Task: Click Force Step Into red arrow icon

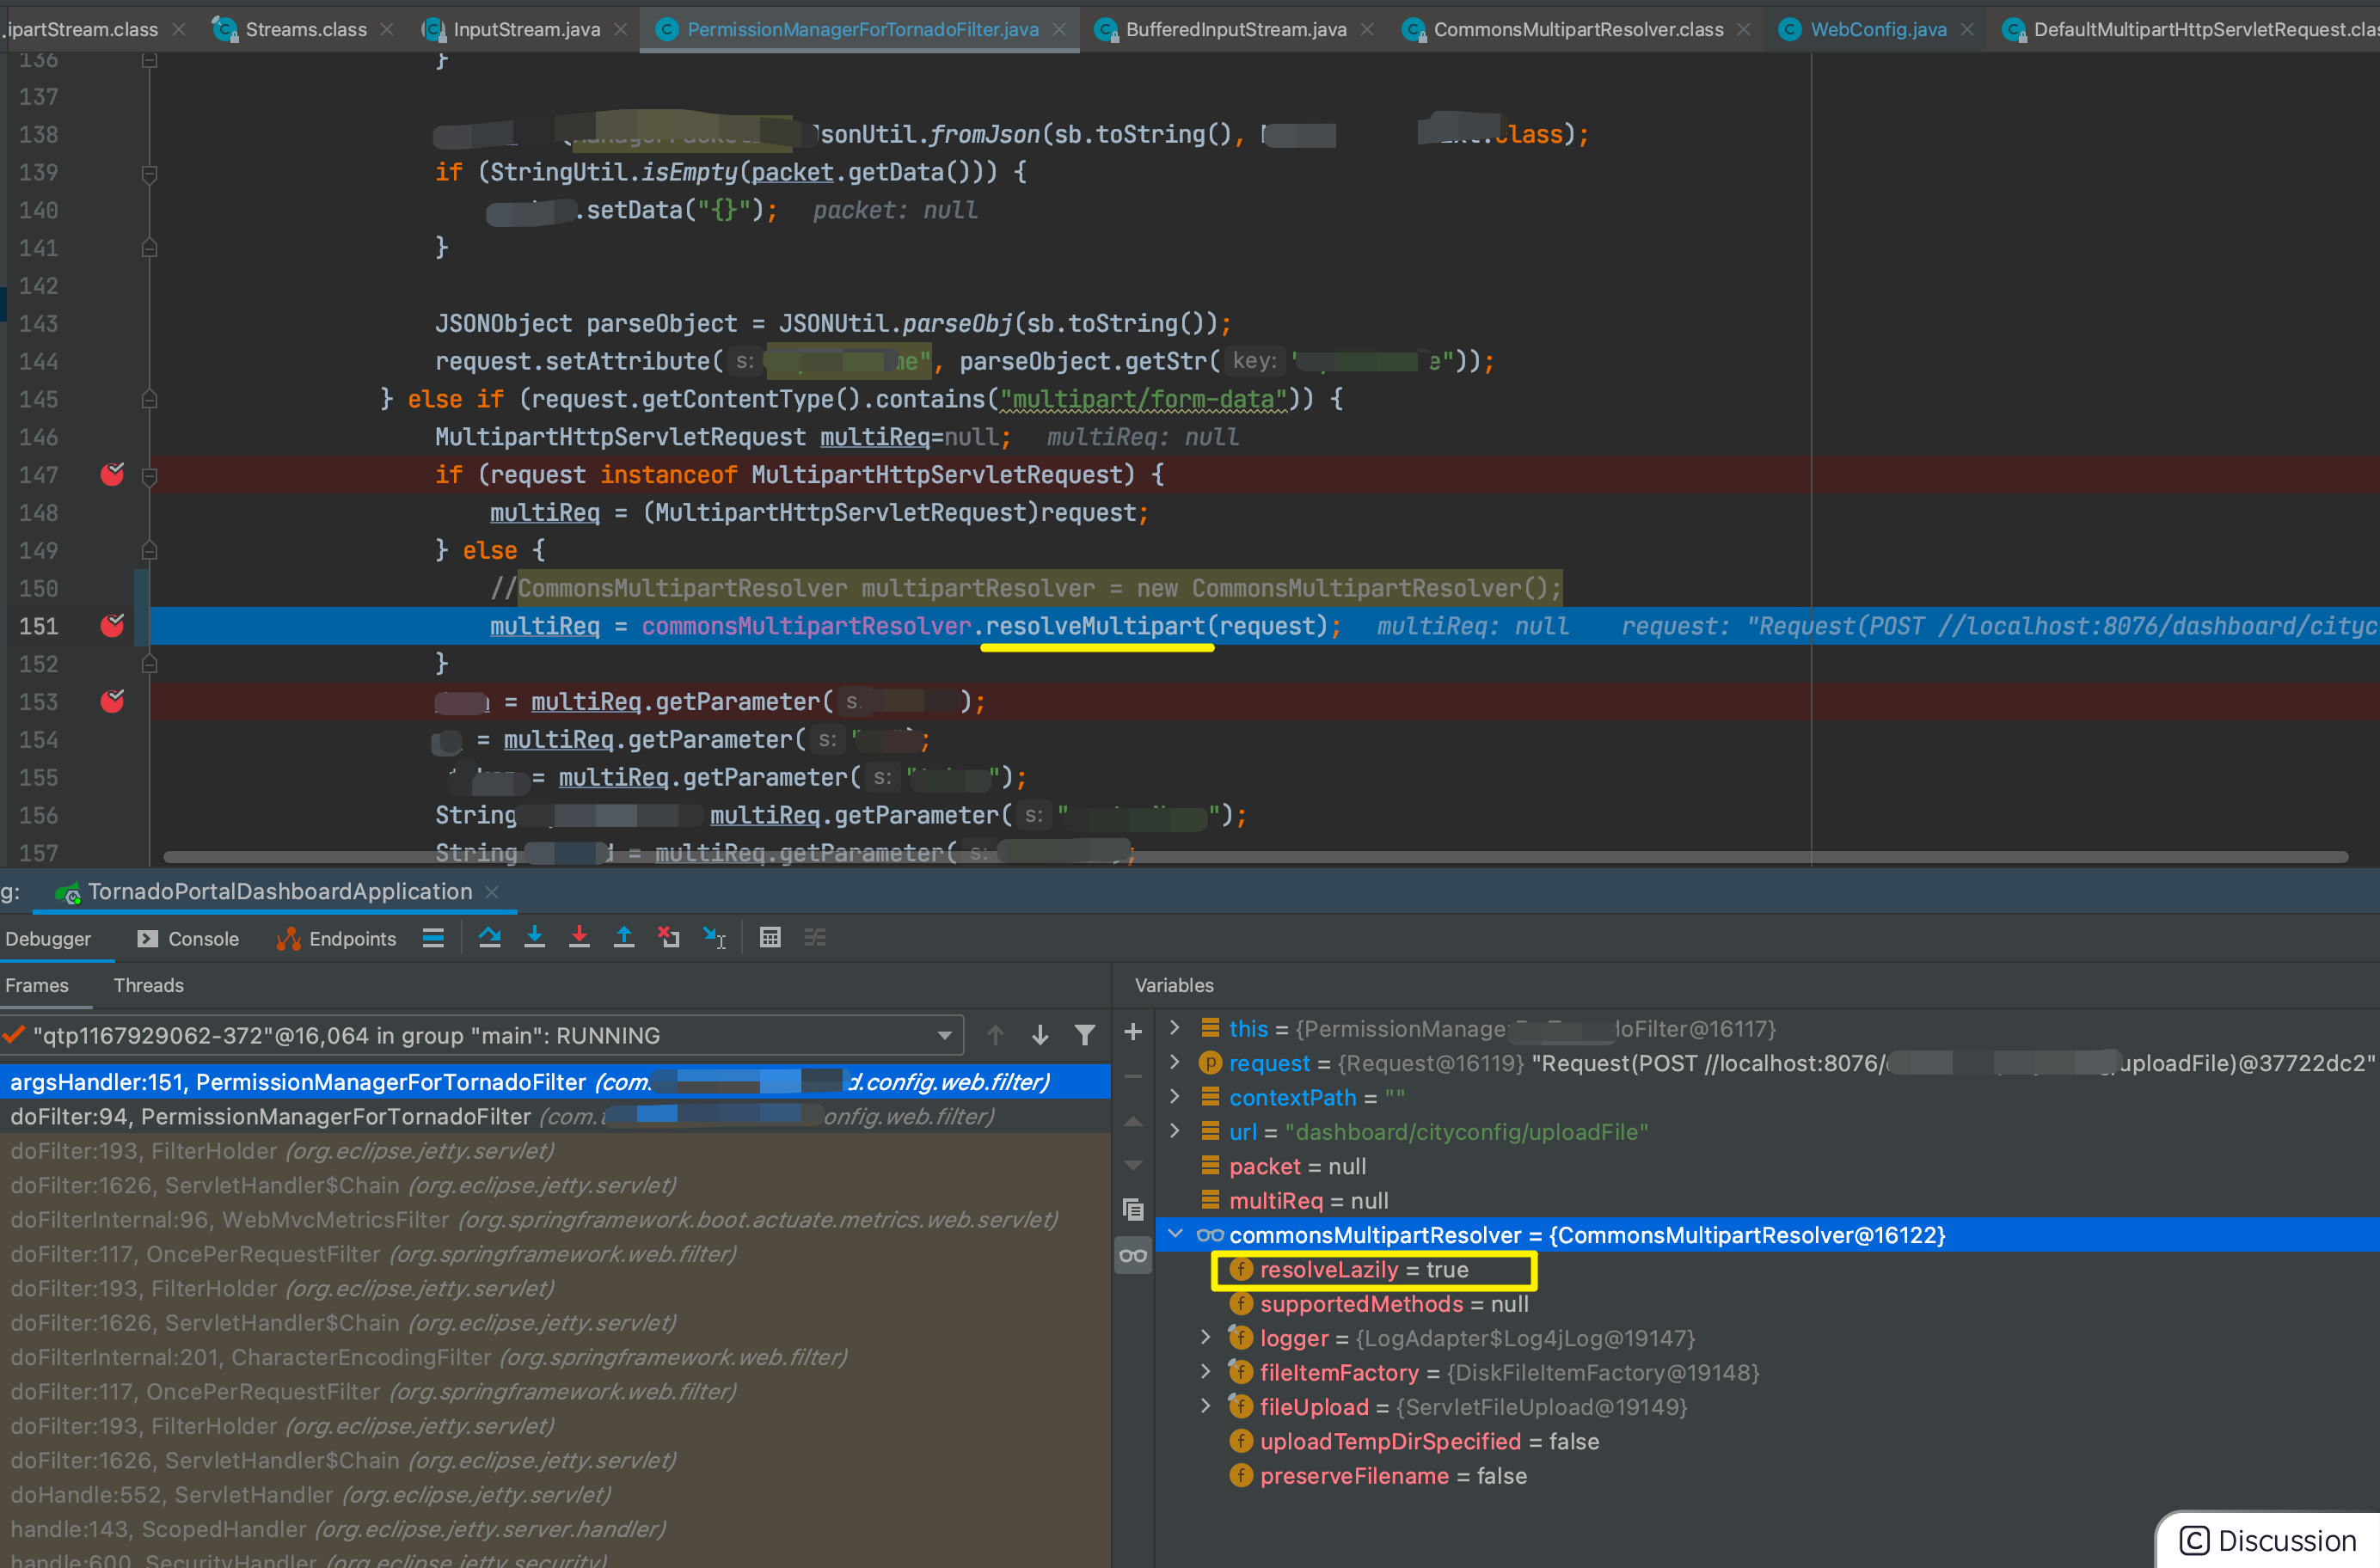Action: 579,938
